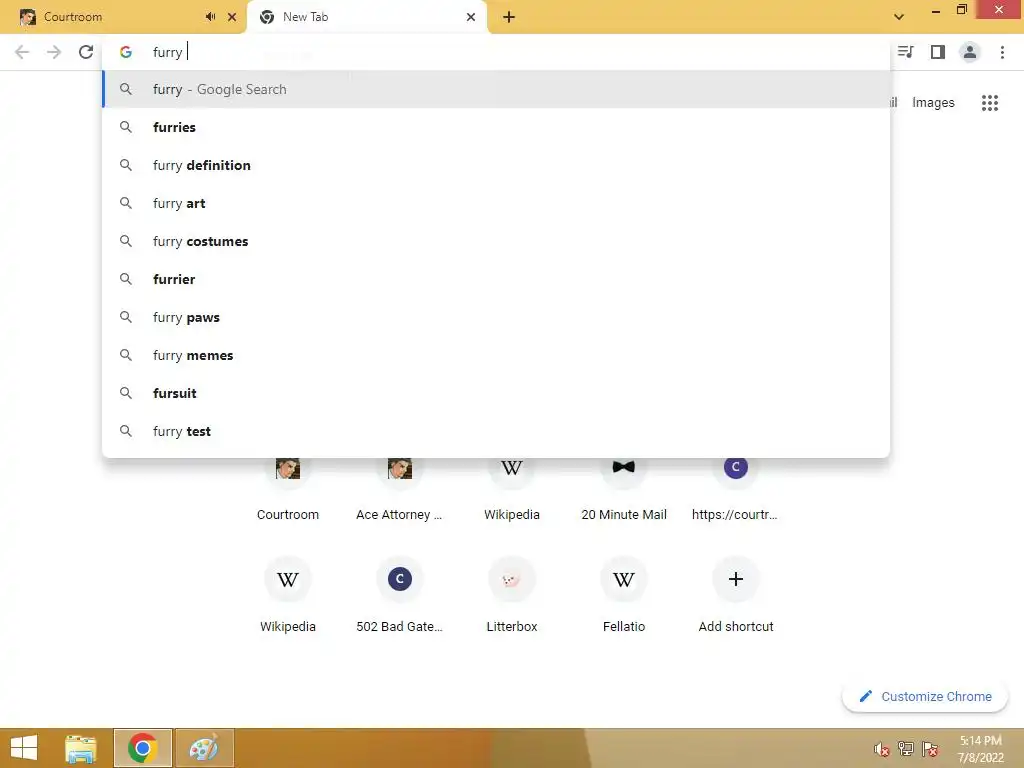
Task: Toggle the side panel icon
Action: tap(938, 52)
